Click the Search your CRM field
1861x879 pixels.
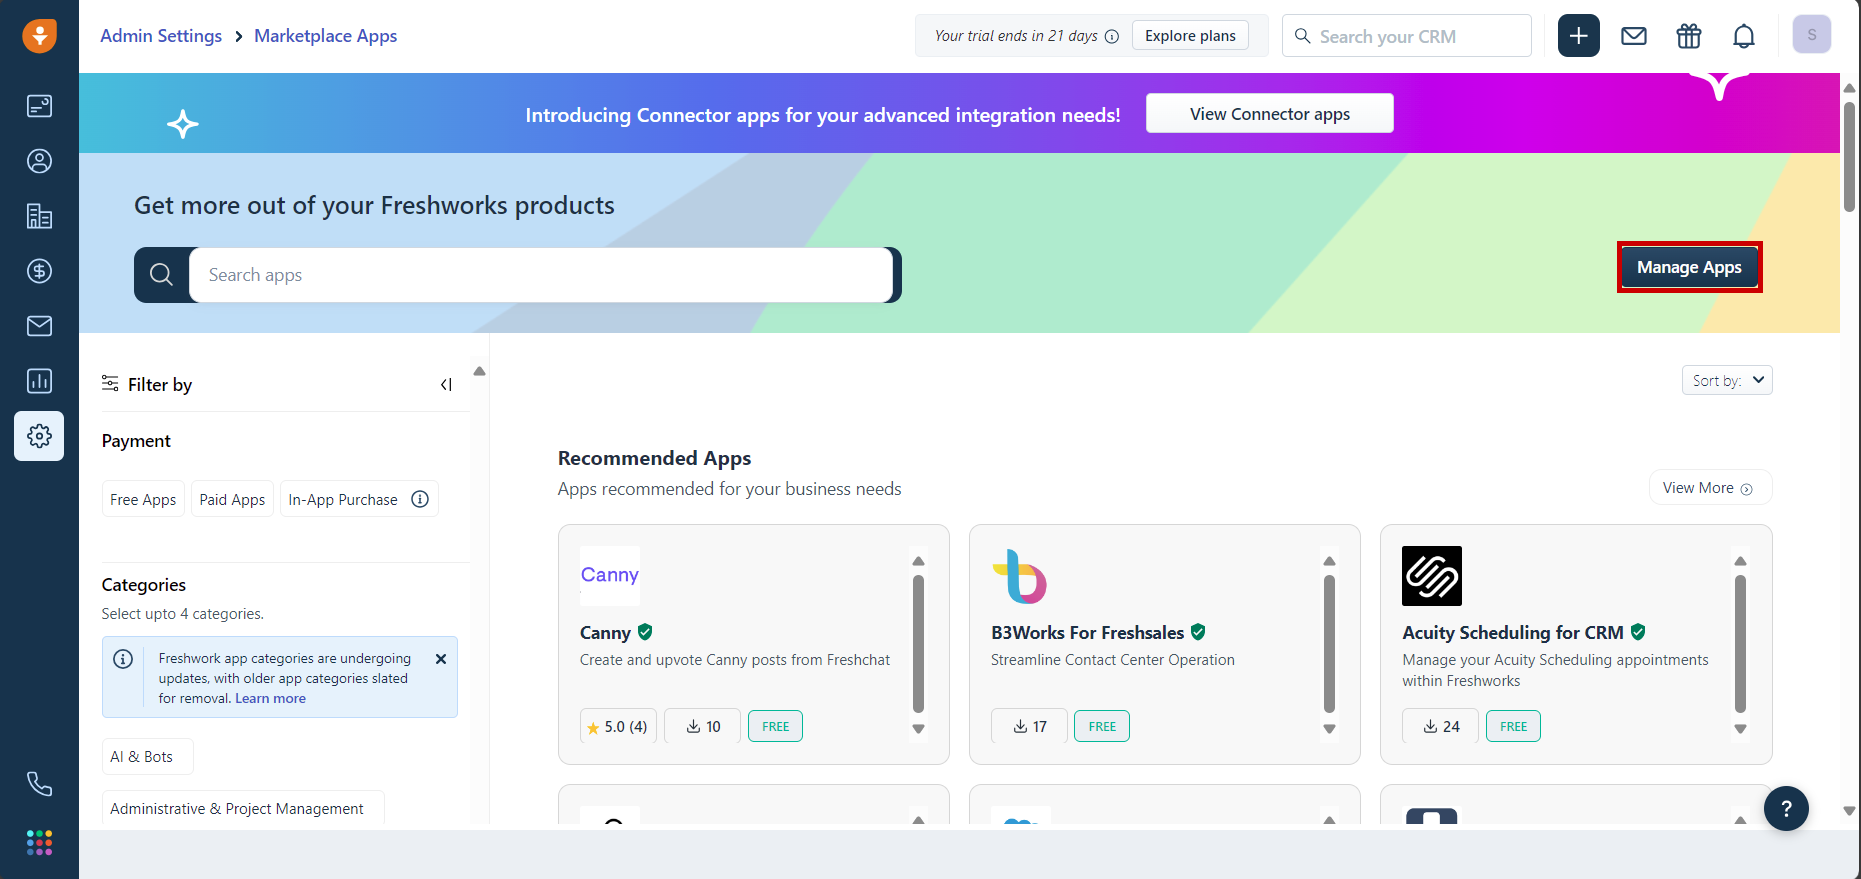click(1407, 36)
